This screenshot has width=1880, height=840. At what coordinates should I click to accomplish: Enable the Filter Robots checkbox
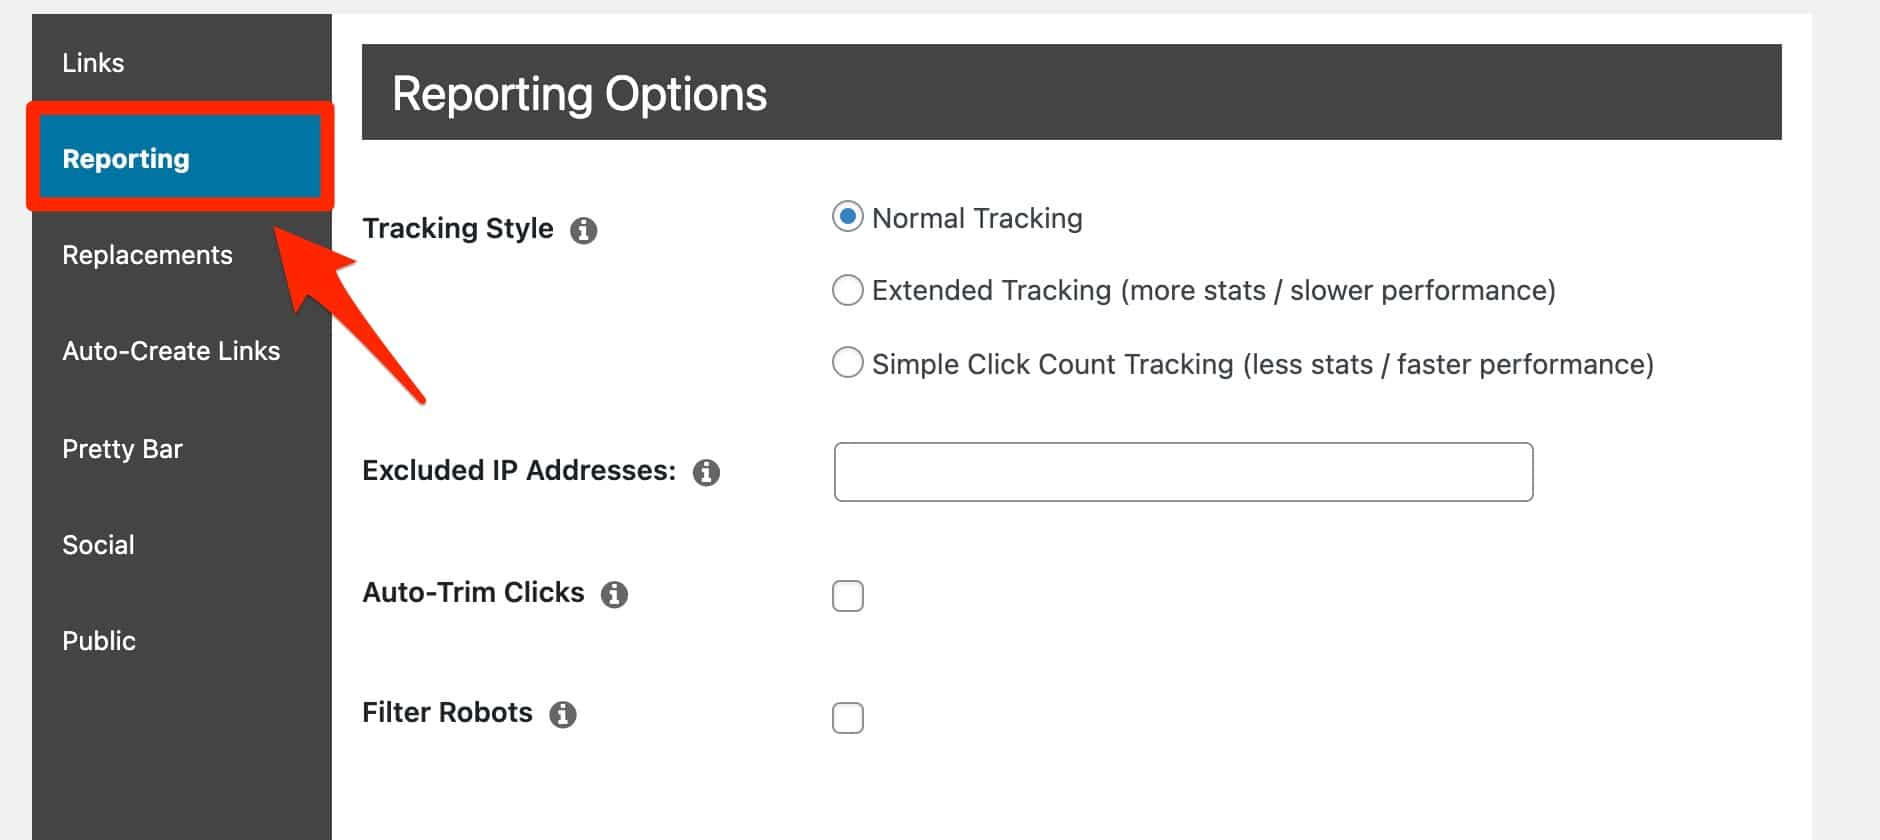coord(847,717)
